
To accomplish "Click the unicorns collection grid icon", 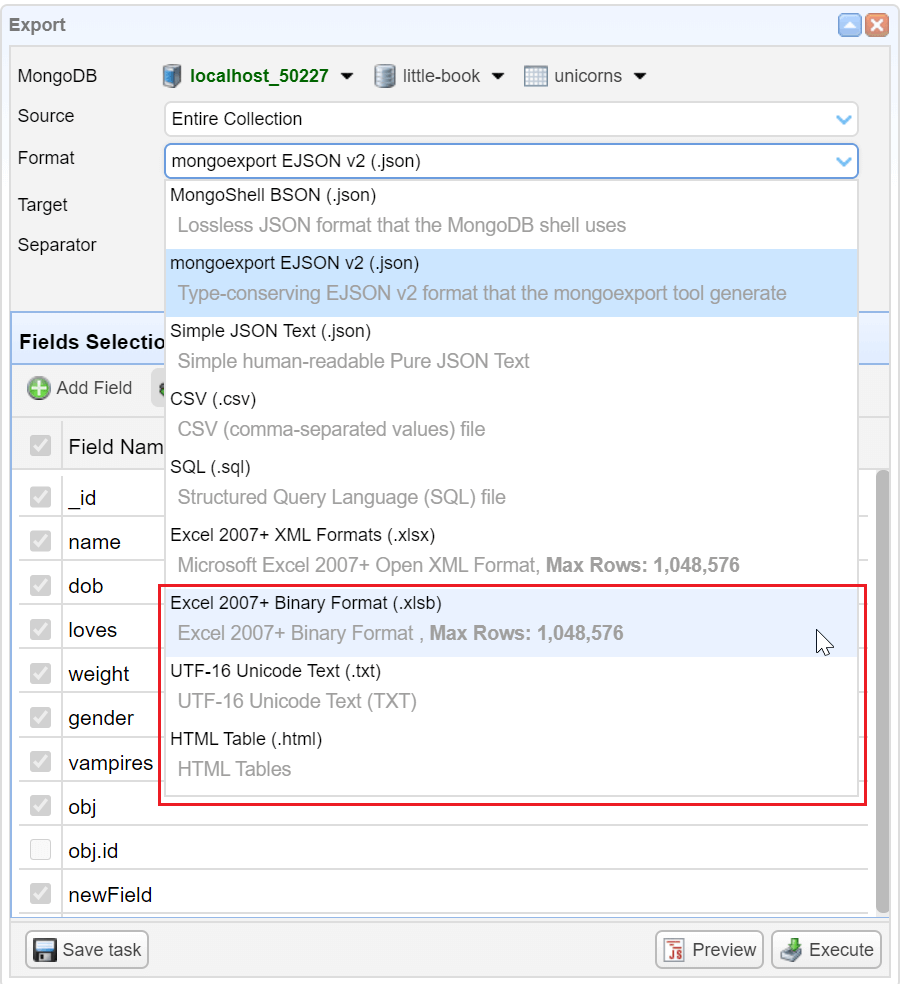I will [x=535, y=76].
